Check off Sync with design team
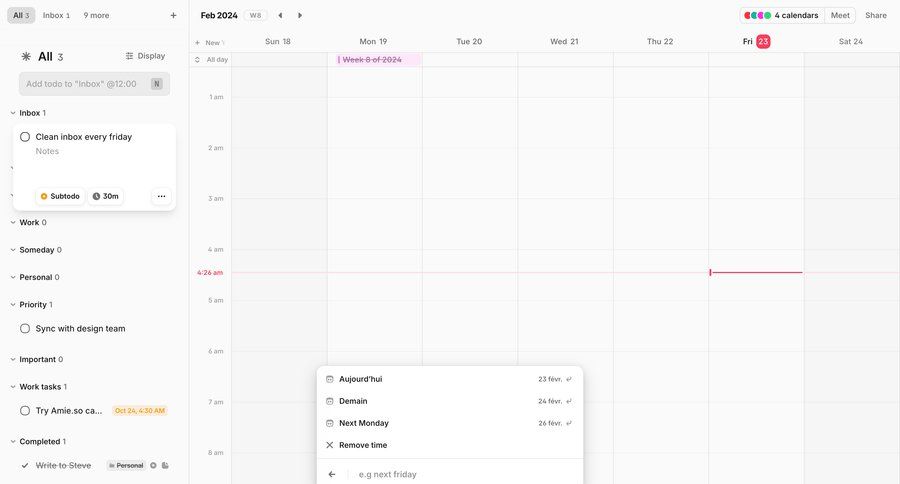Image resolution: width=900 pixels, height=484 pixels. click(x=25, y=328)
